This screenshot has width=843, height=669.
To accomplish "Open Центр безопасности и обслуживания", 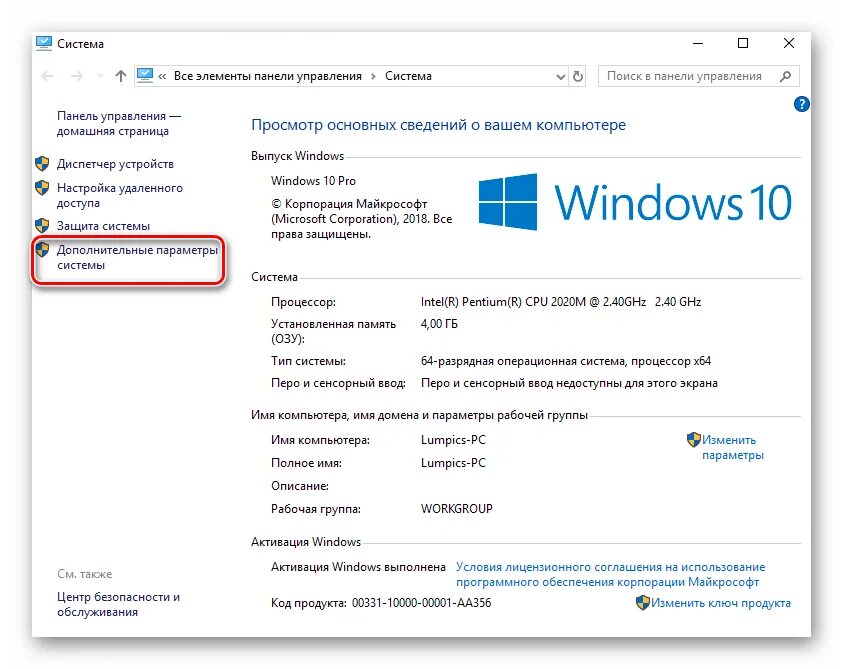I will pyautogui.click(x=118, y=604).
